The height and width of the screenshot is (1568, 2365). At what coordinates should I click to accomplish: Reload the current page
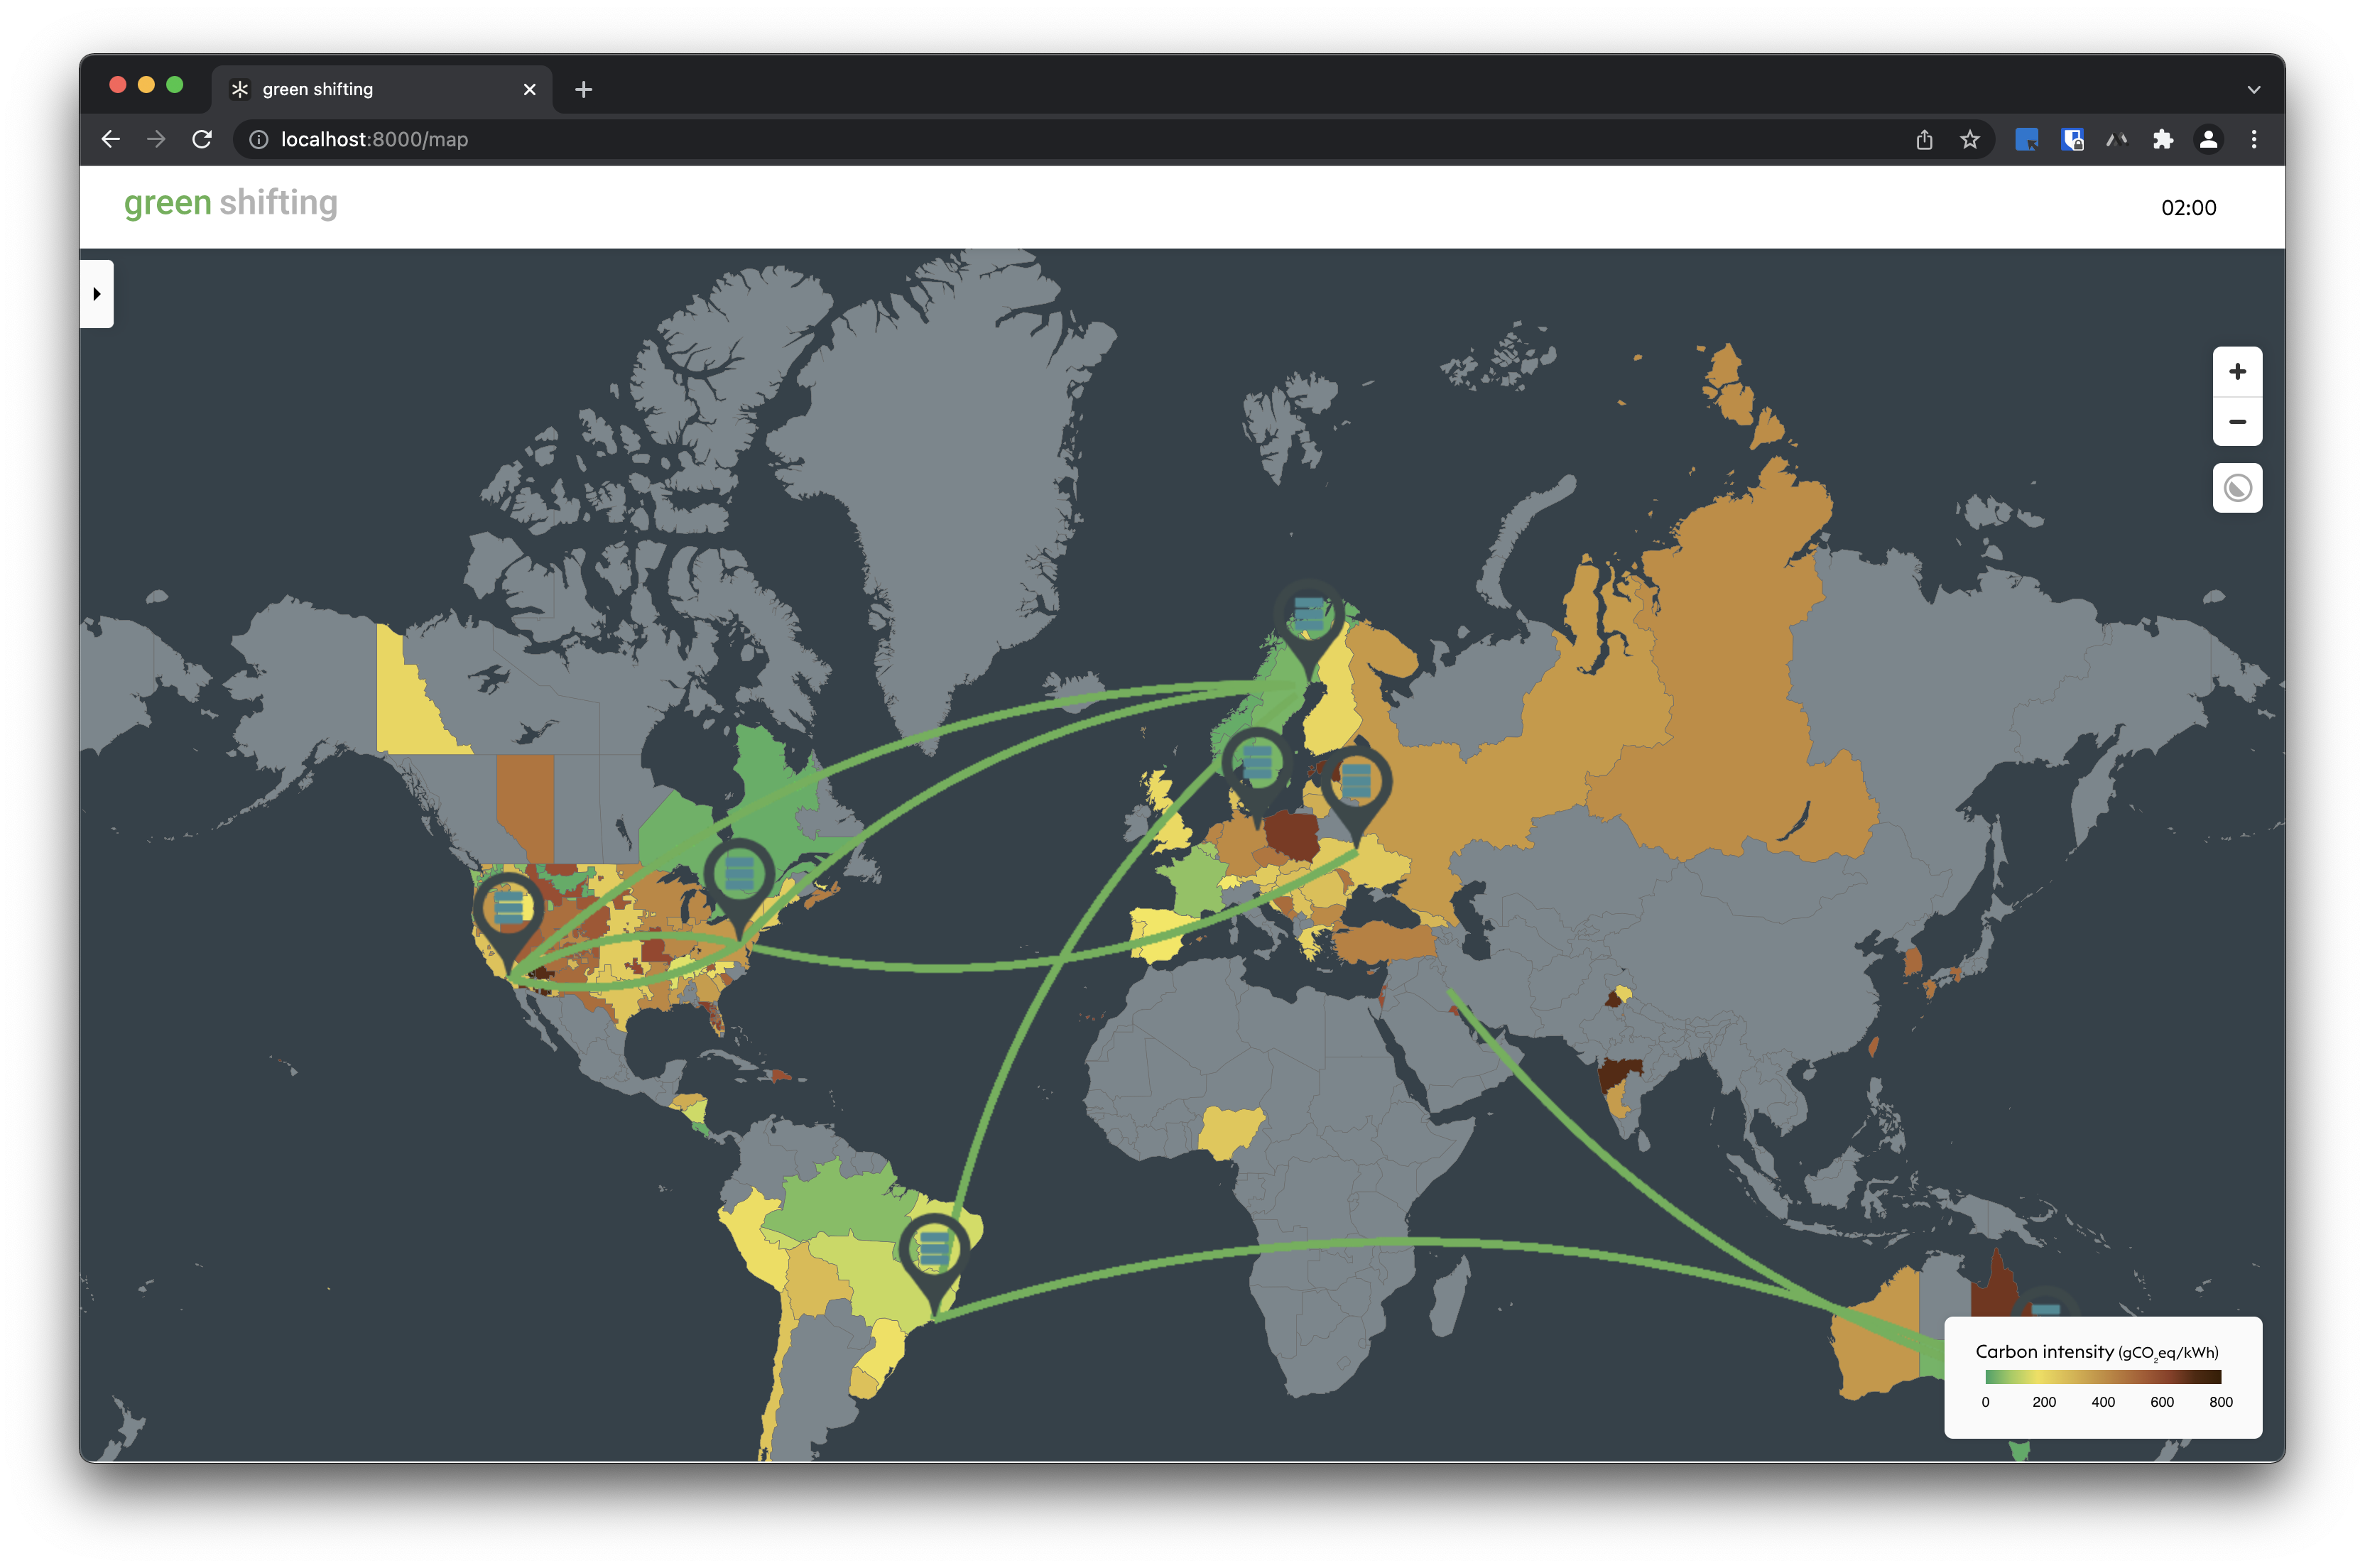coord(202,140)
